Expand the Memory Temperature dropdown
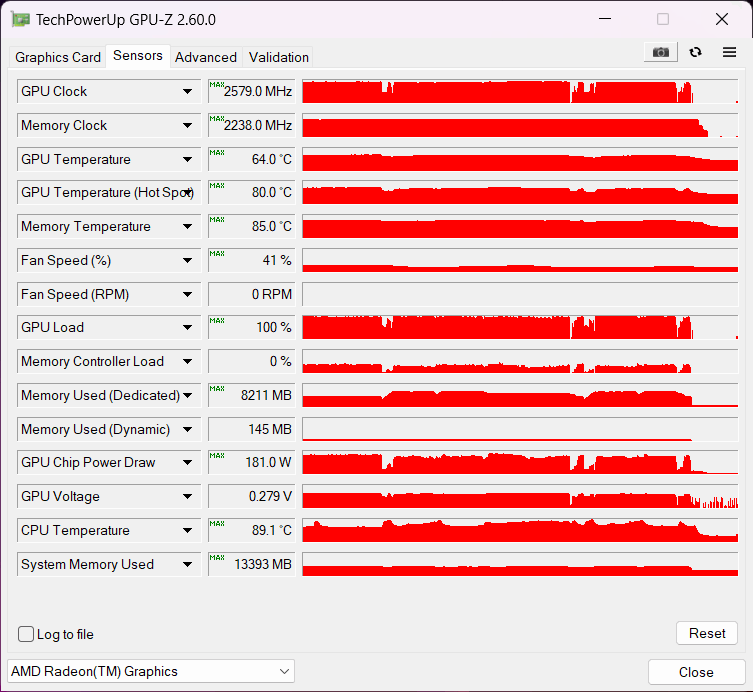The width and height of the screenshot is (753, 692). 187,227
